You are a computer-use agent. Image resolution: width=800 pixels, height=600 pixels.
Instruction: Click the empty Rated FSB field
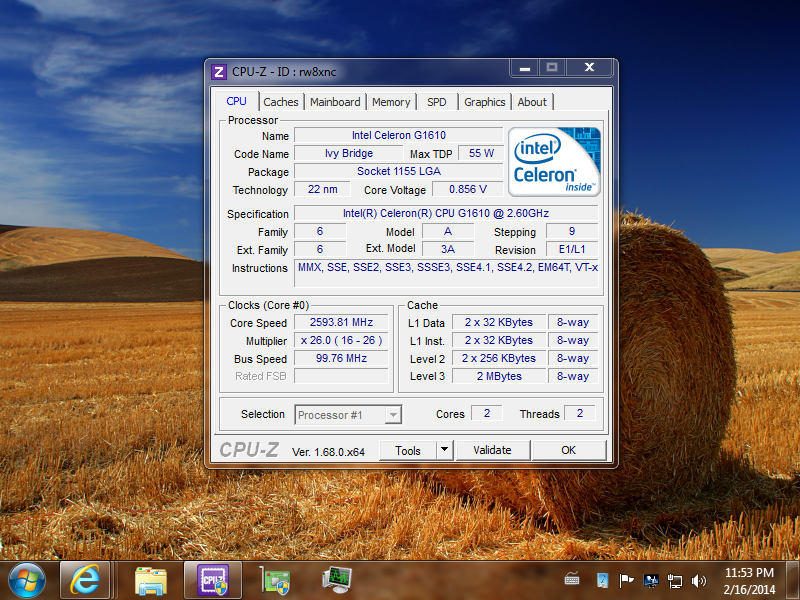341,376
